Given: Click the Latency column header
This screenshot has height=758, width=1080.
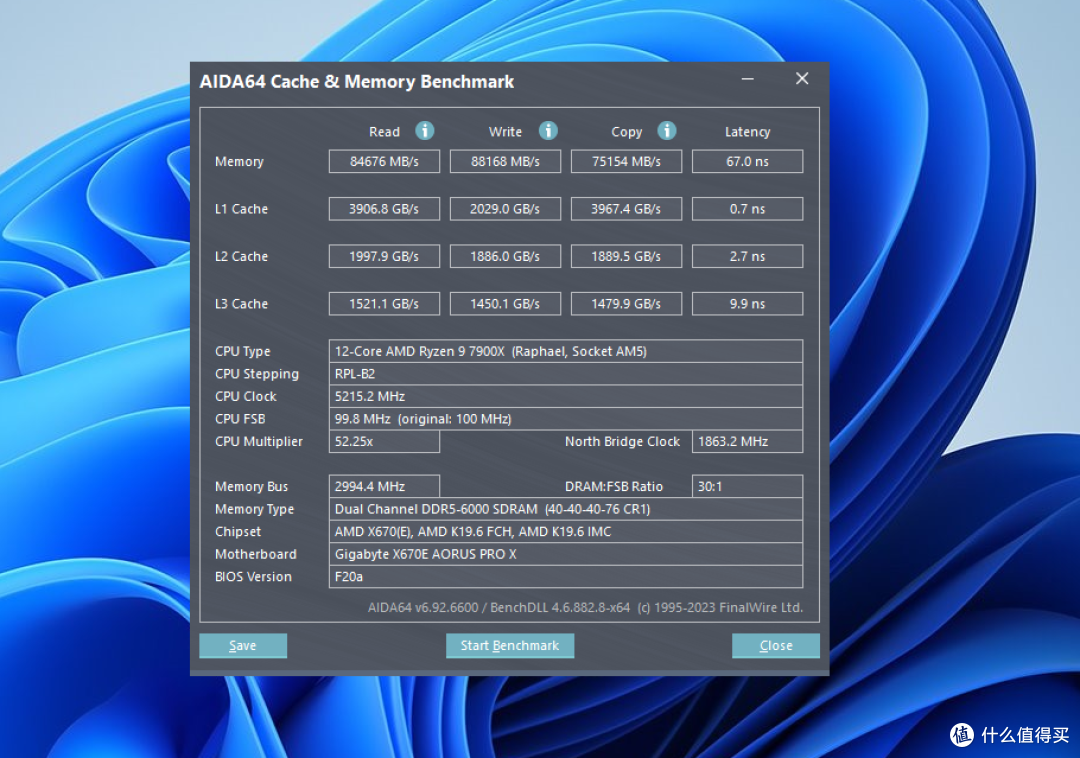Looking at the screenshot, I should 747,131.
